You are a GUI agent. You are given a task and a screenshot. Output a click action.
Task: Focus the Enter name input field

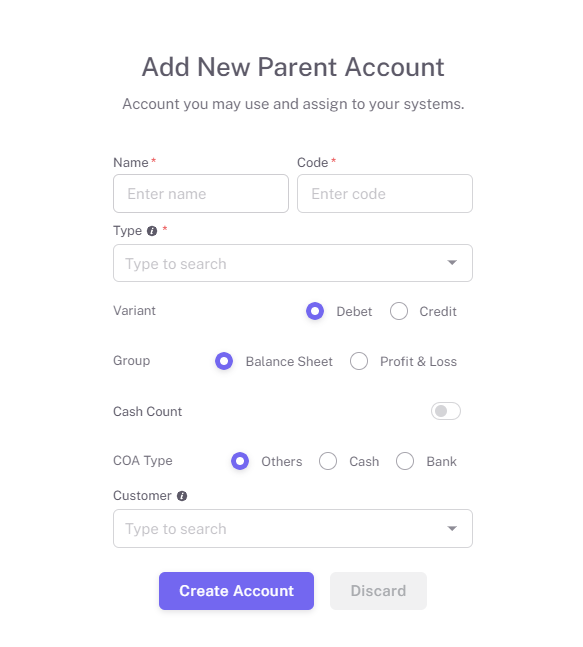(x=201, y=194)
